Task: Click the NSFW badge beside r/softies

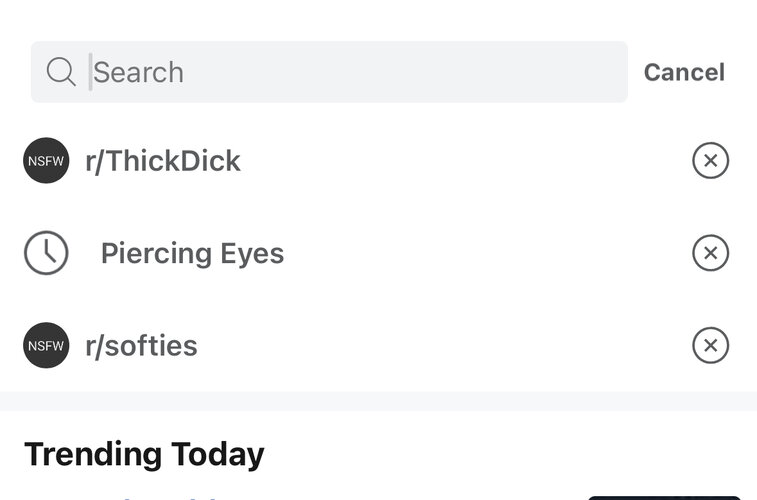Action: point(46,345)
